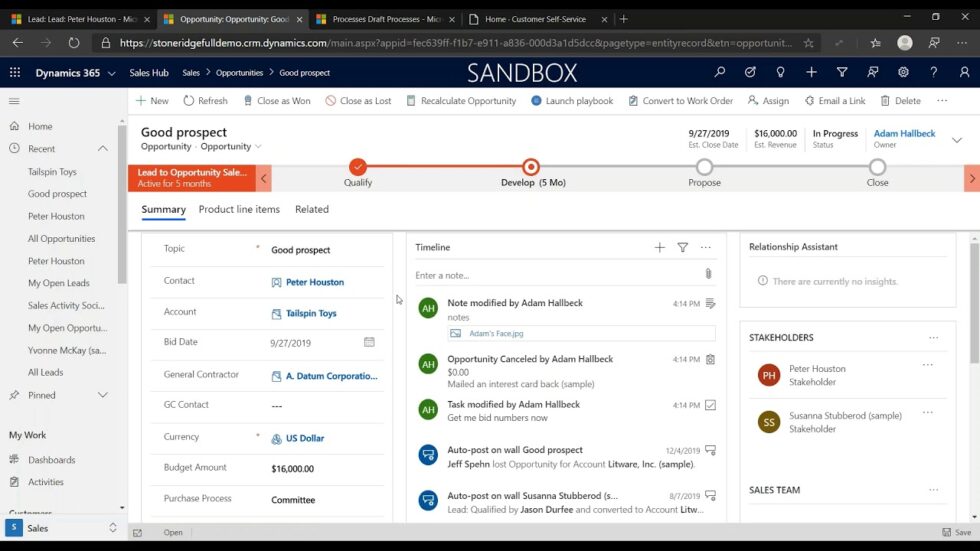980x551 pixels.
Task: Click Close as Won button
Action: pos(277,101)
